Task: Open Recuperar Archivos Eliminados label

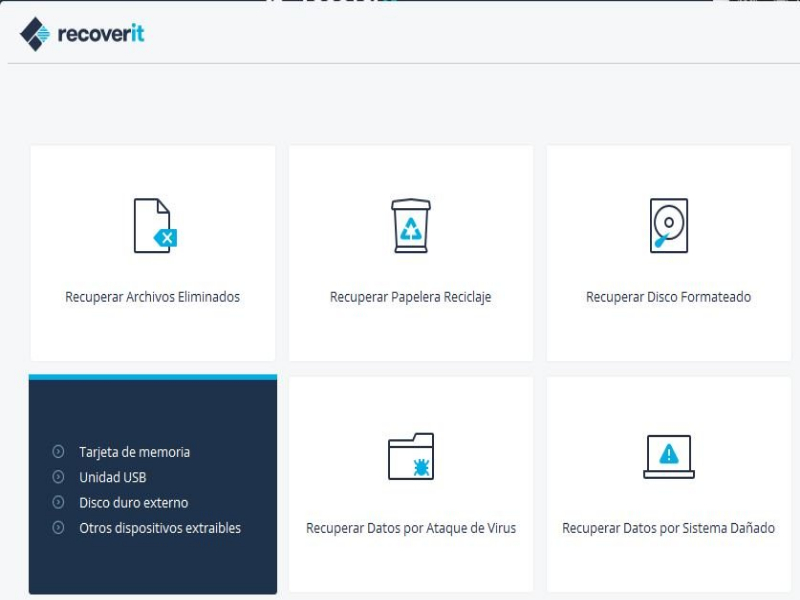Action: point(152,297)
